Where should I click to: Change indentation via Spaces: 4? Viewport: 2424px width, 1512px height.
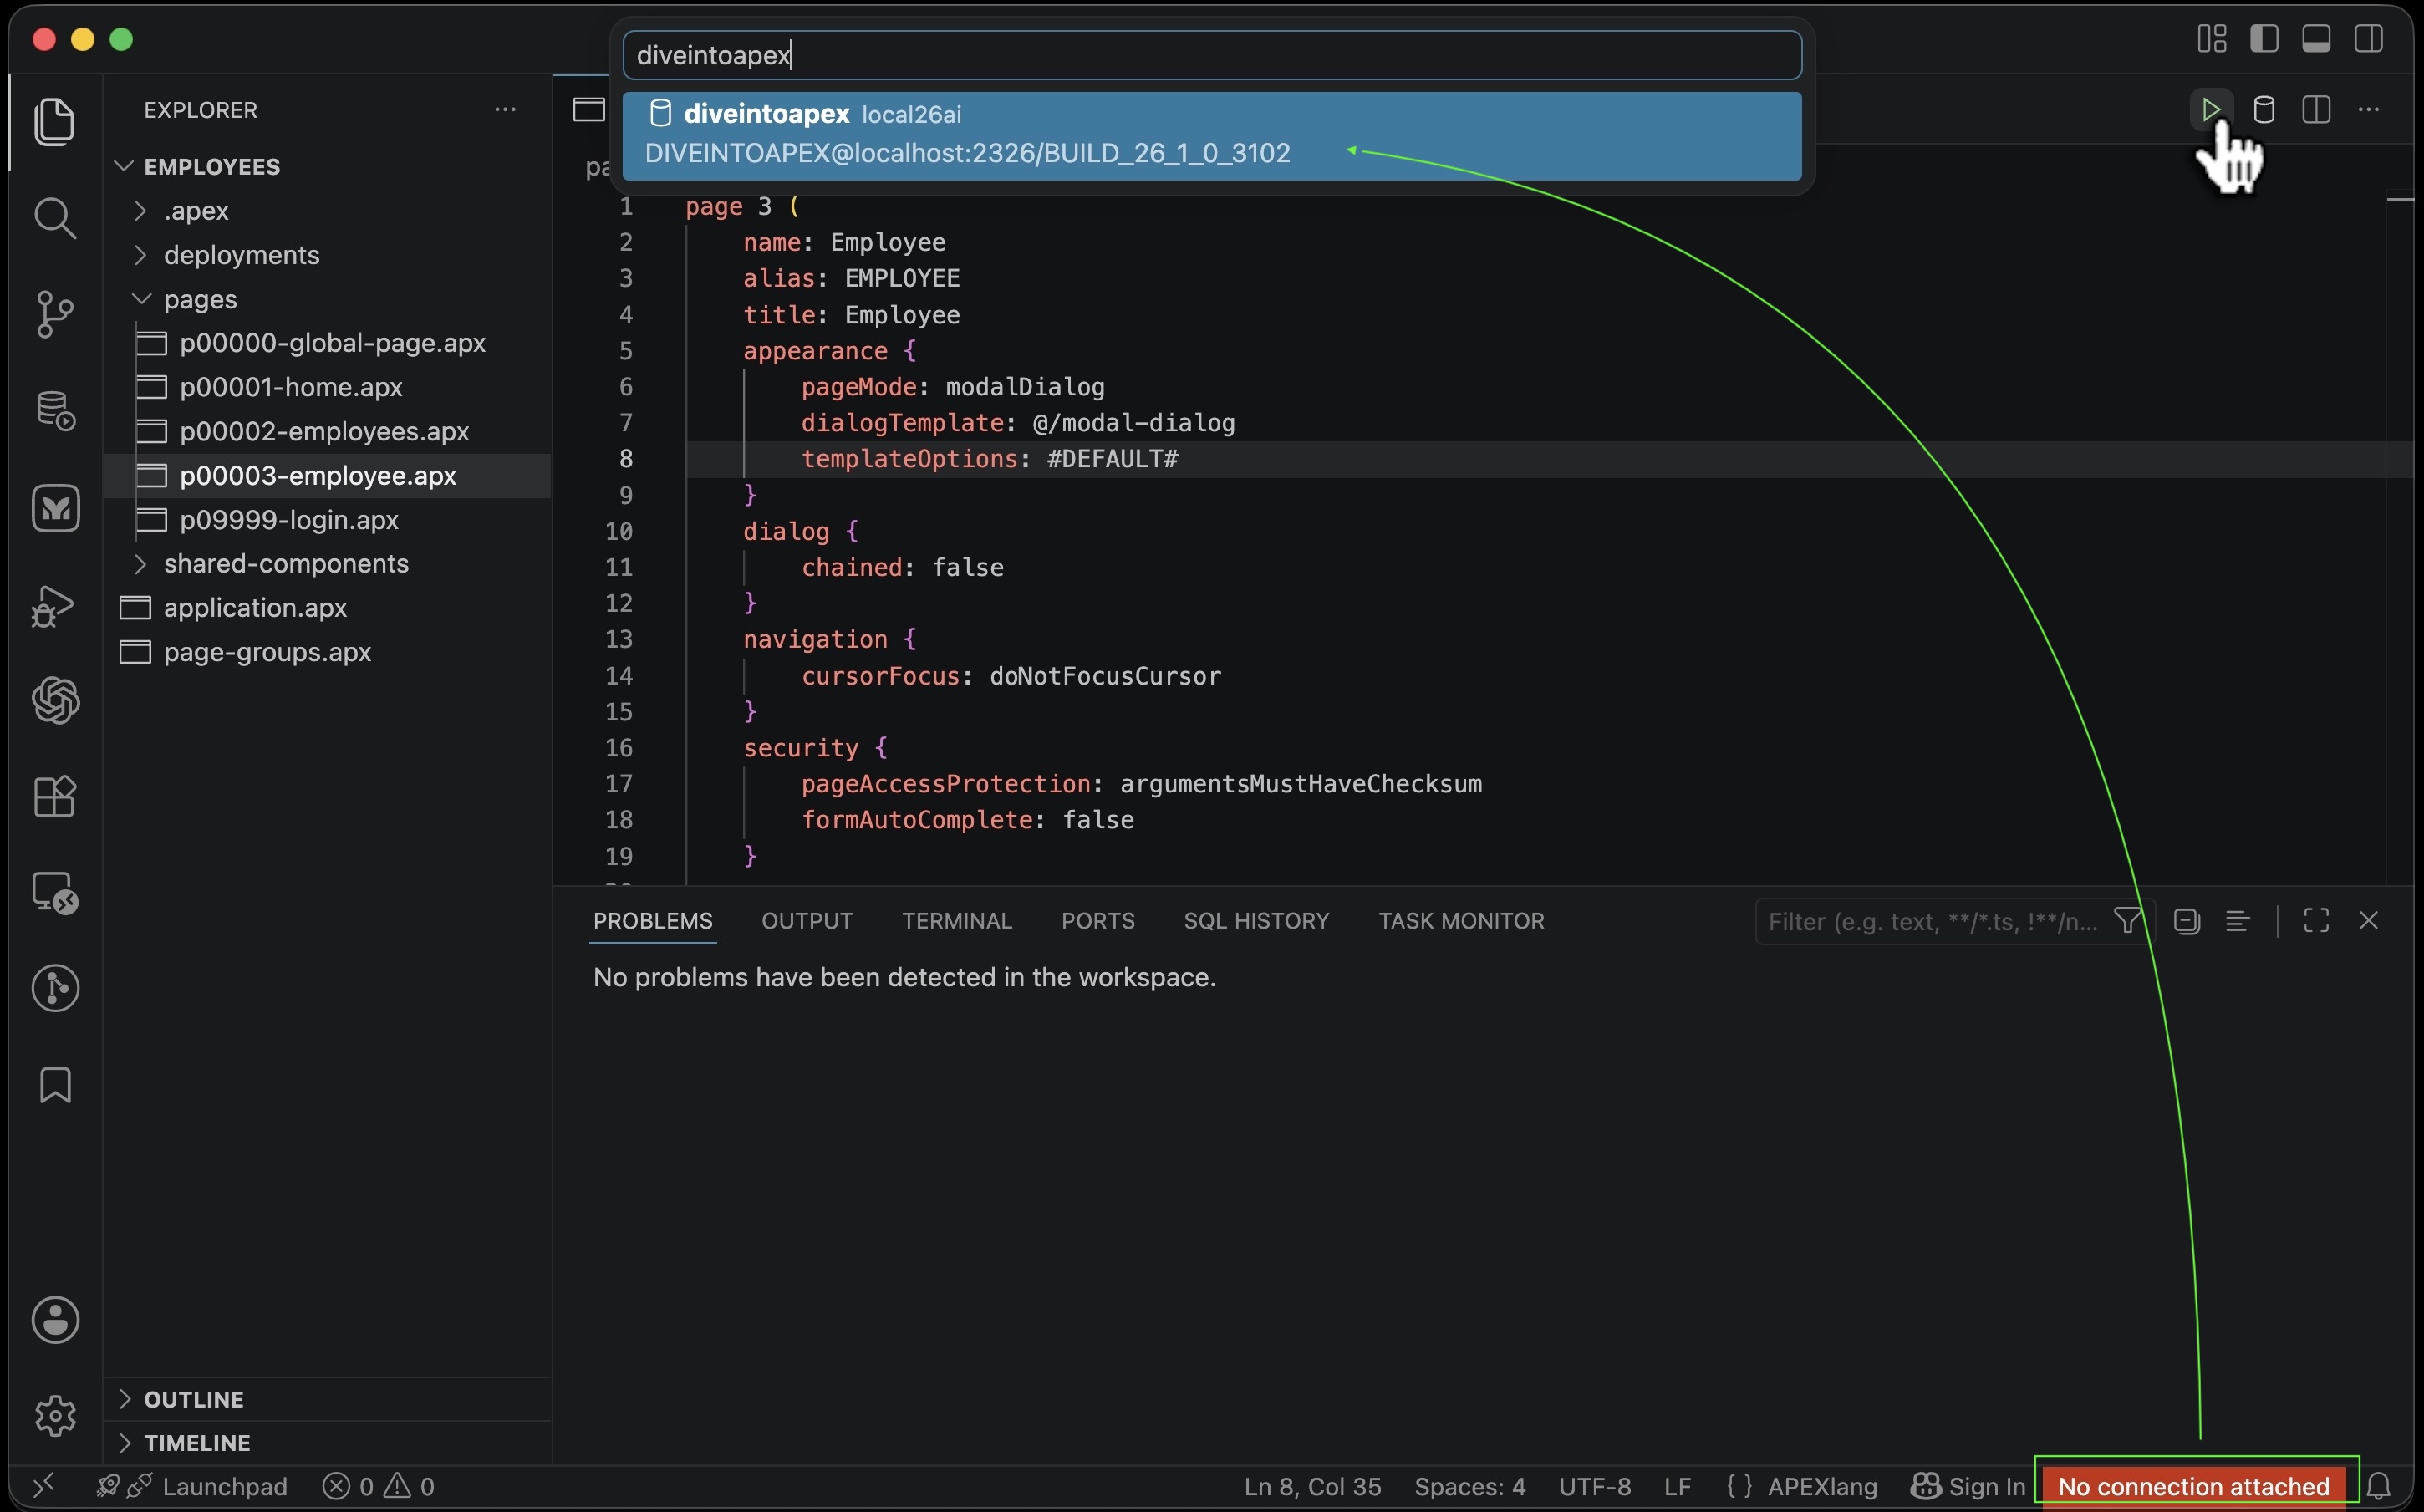click(1469, 1486)
